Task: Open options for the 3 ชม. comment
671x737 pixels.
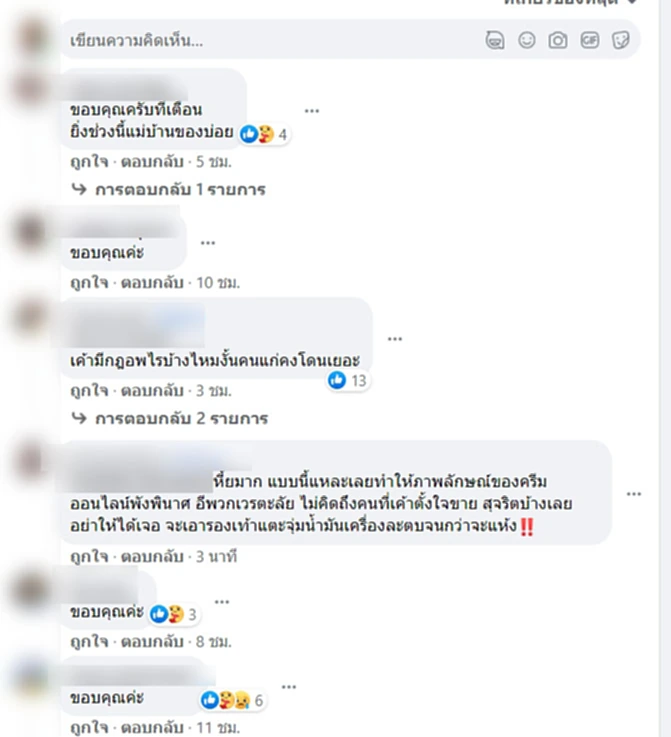Action: 395,339
